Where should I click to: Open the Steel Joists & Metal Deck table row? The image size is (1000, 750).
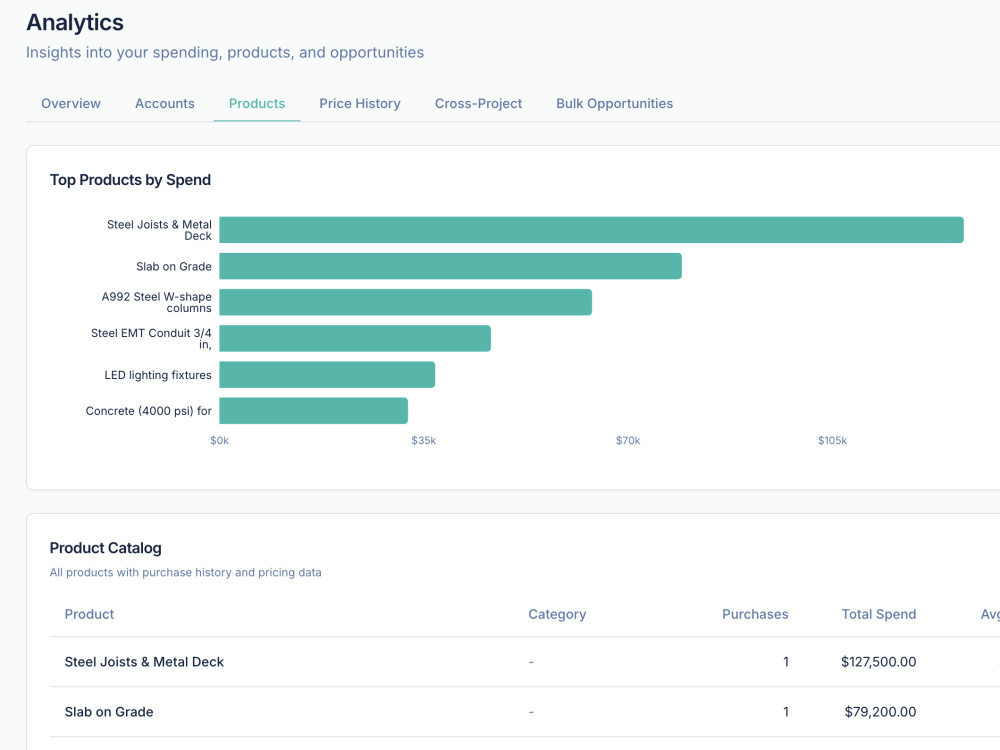click(x=525, y=662)
